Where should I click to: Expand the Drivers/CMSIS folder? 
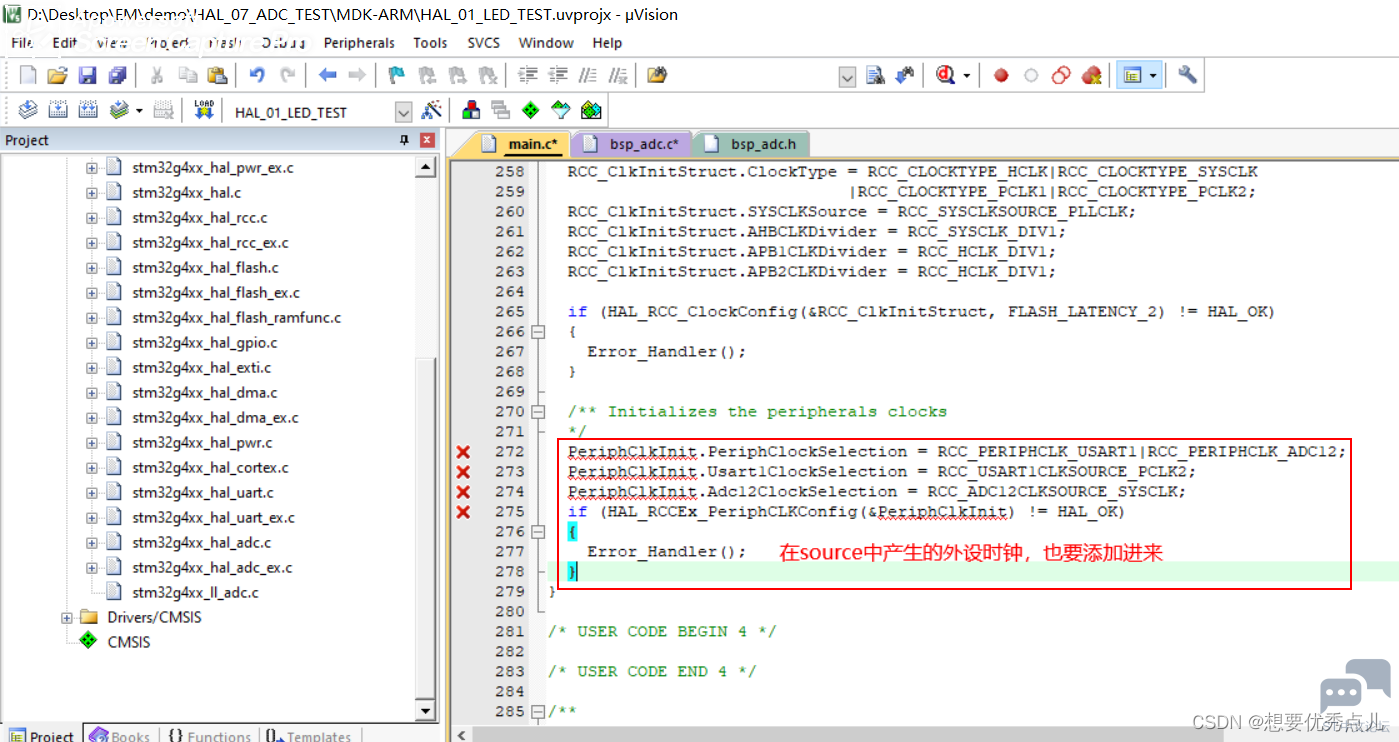pyautogui.click(x=67, y=617)
